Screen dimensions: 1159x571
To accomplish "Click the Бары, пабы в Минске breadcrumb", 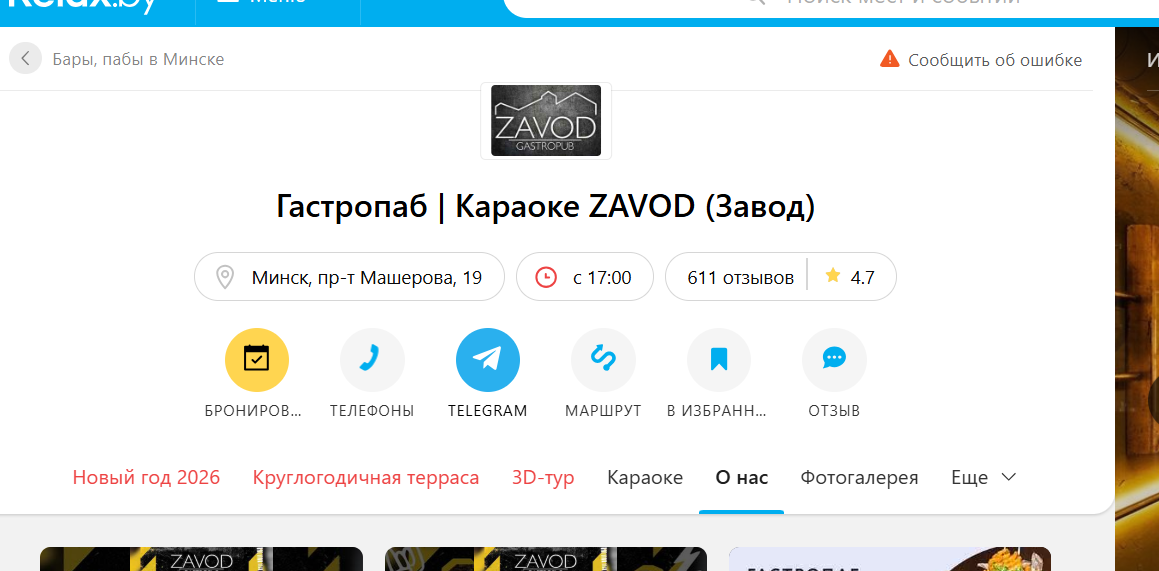I will [x=138, y=59].
